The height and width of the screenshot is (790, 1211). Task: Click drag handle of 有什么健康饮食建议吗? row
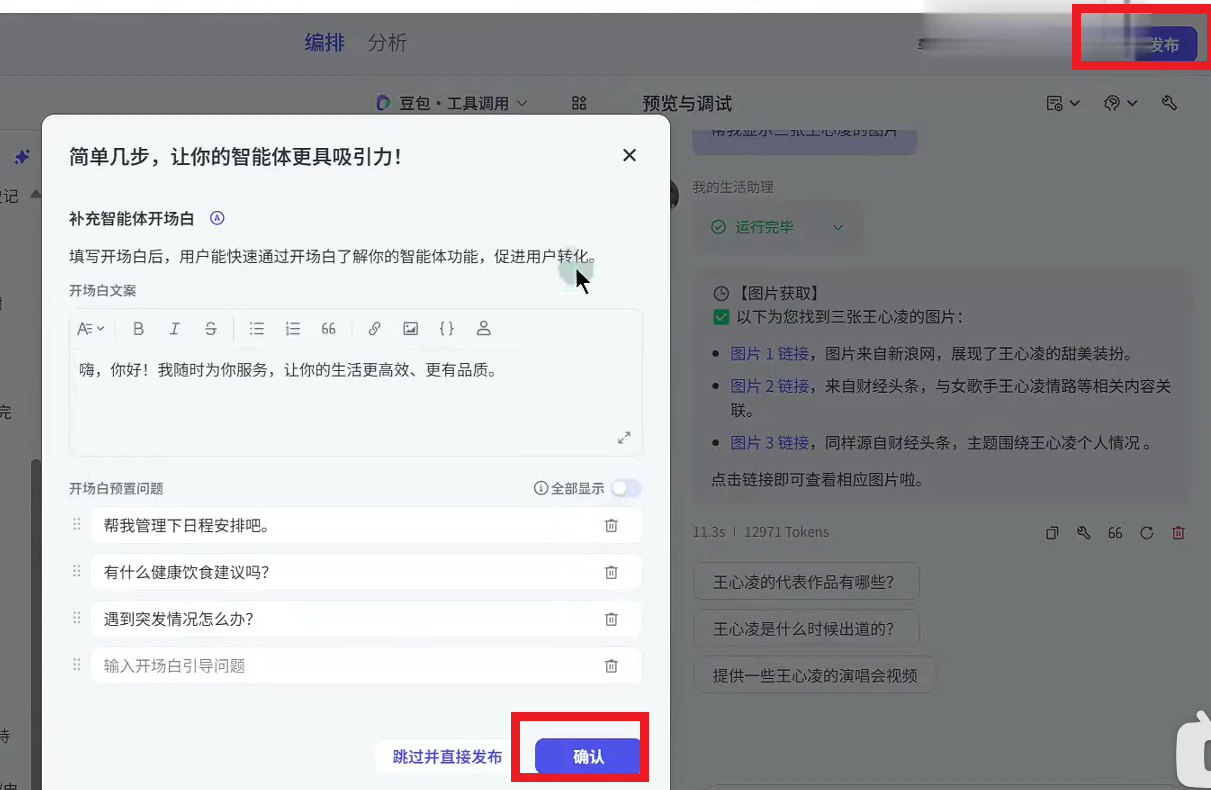[x=77, y=572]
